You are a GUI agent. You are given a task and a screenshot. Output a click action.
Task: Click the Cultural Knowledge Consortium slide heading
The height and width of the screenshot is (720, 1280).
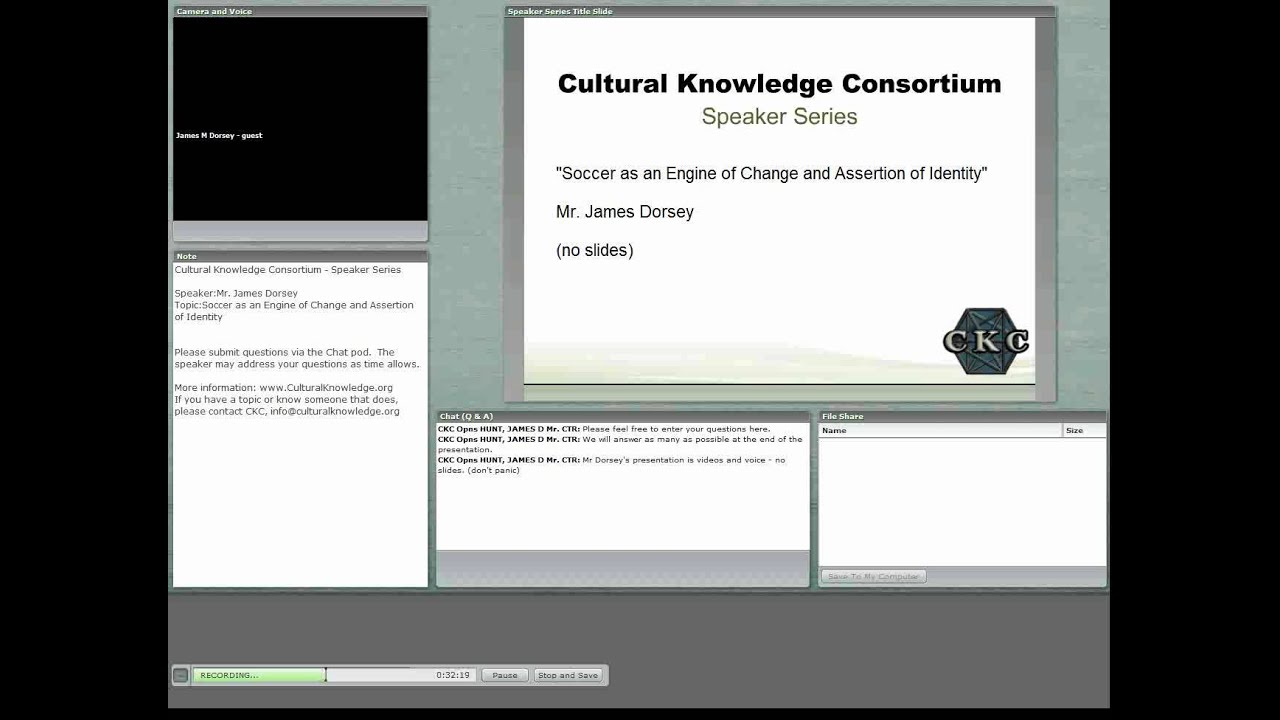(x=779, y=83)
